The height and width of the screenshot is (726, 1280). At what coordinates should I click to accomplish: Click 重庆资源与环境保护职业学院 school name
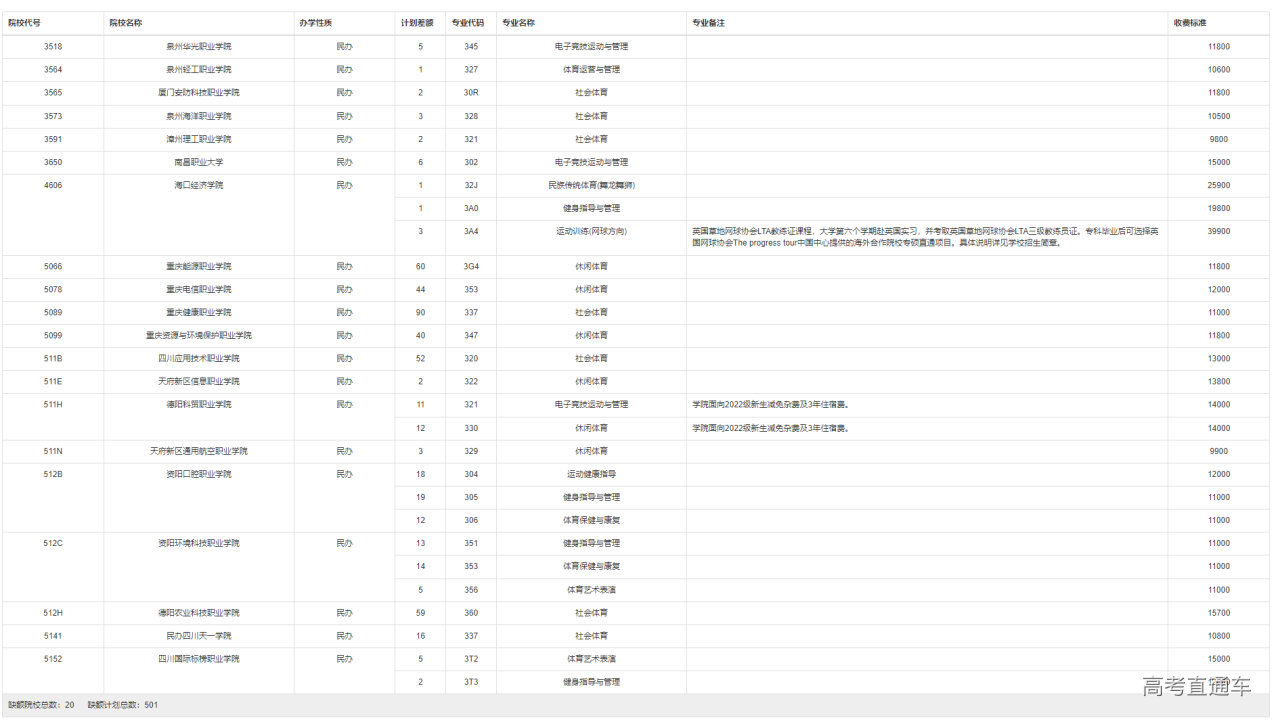198,335
